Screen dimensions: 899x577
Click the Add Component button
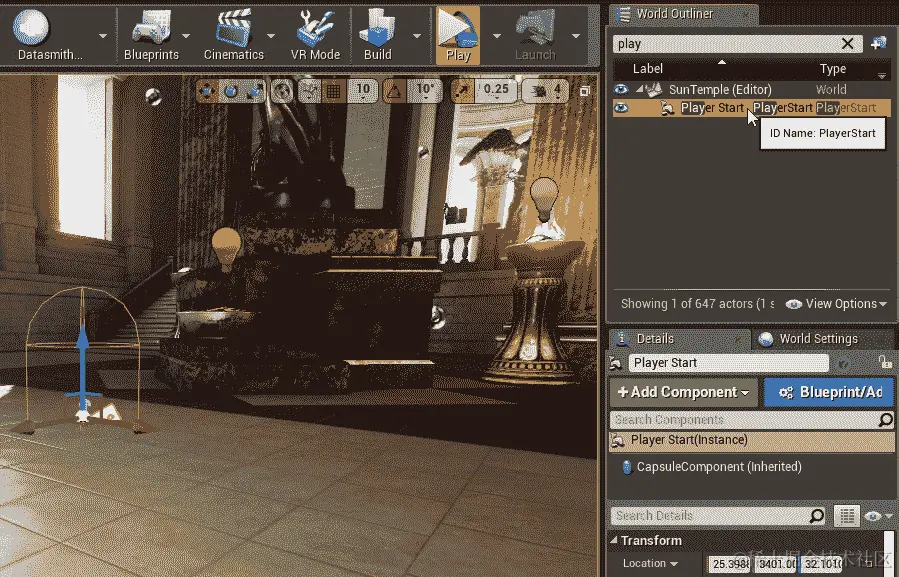683,392
